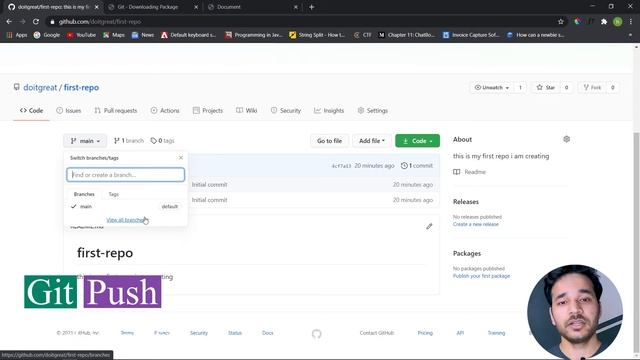Open the footer Contact GitHub link
This screenshot has width=640, height=360.
click(377, 333)
